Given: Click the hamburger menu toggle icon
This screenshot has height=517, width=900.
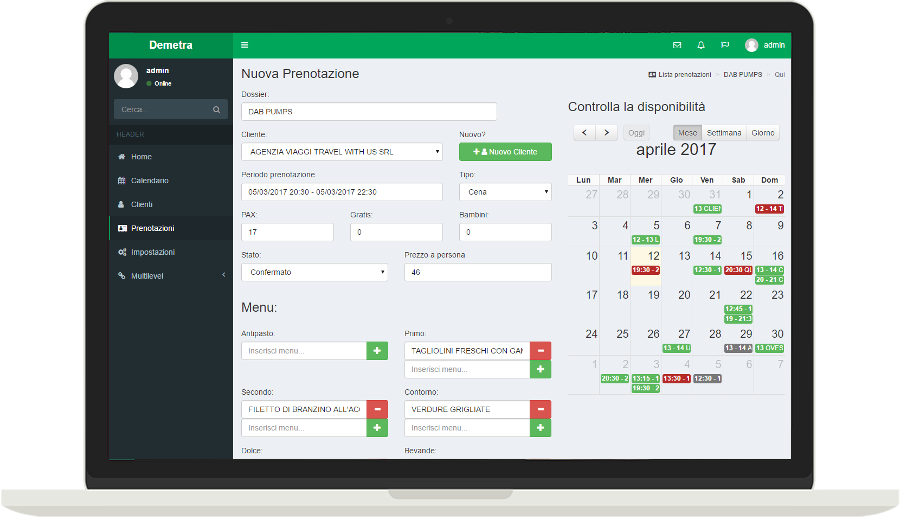Looking at the screenshot, I should click(245, 45).
